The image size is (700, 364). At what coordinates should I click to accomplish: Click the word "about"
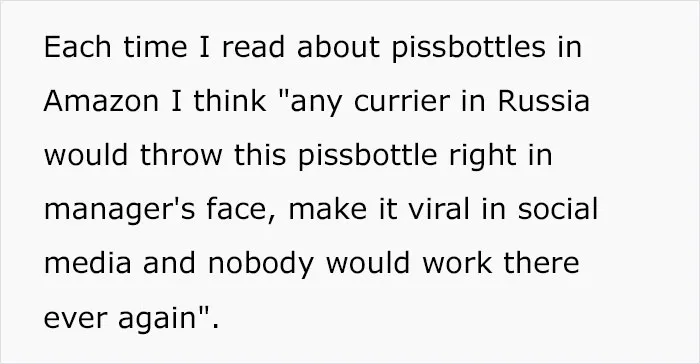tap(338, 46)
